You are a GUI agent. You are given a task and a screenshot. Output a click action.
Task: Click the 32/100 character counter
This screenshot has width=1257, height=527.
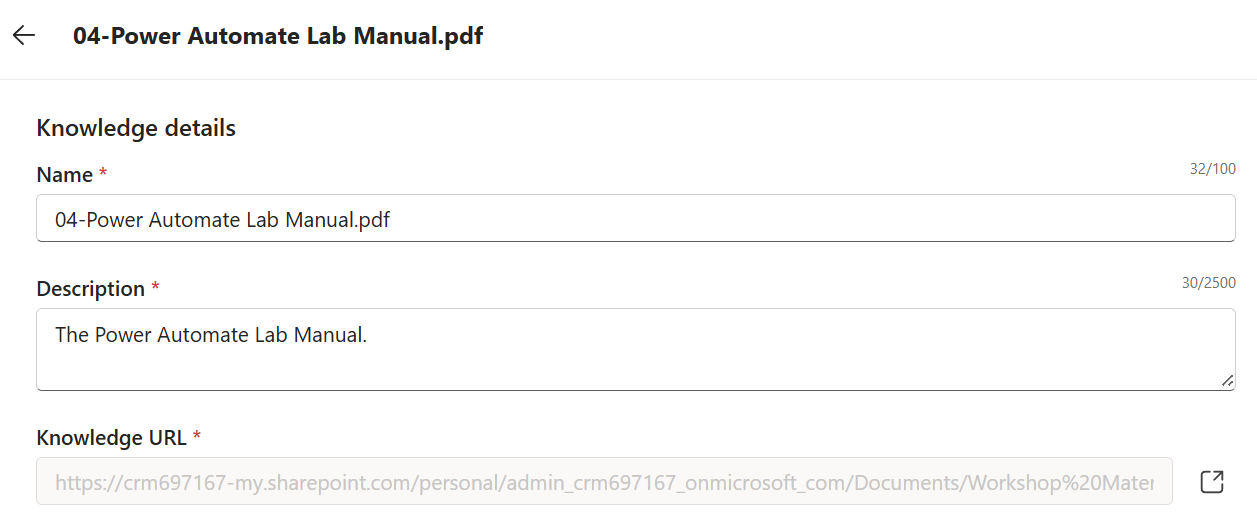tap(1212, 169)
